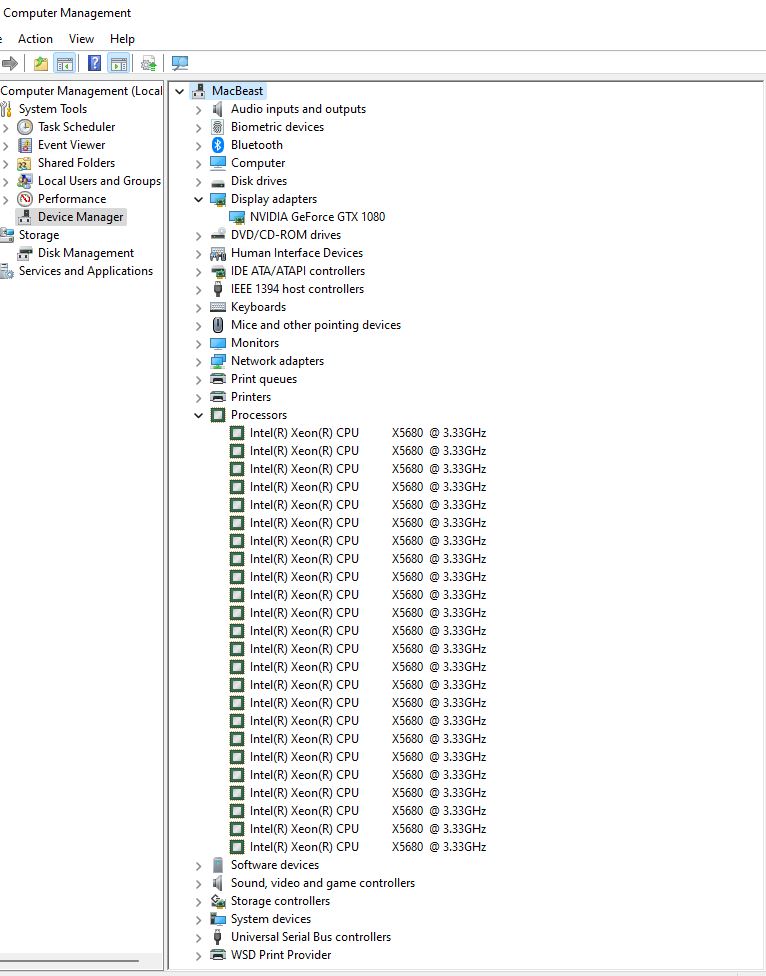Open the Help menu
This screenshot has width=766, height=976.
[123, 39]
